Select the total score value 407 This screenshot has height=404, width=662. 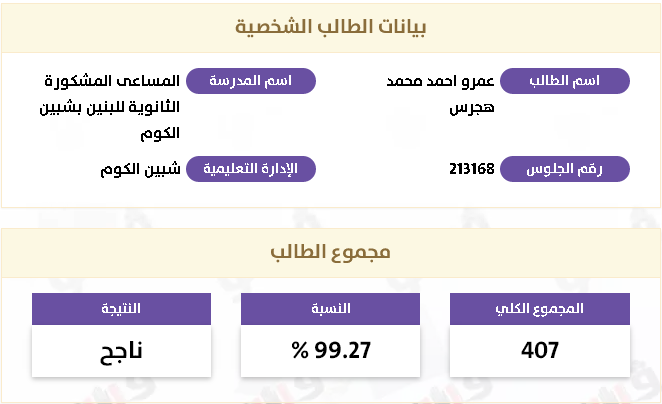point(540,351)
